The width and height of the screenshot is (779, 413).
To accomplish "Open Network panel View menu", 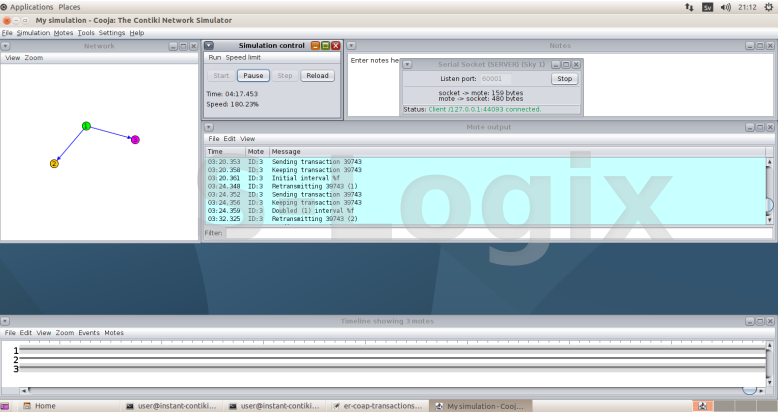I will (x=12, y=58).
